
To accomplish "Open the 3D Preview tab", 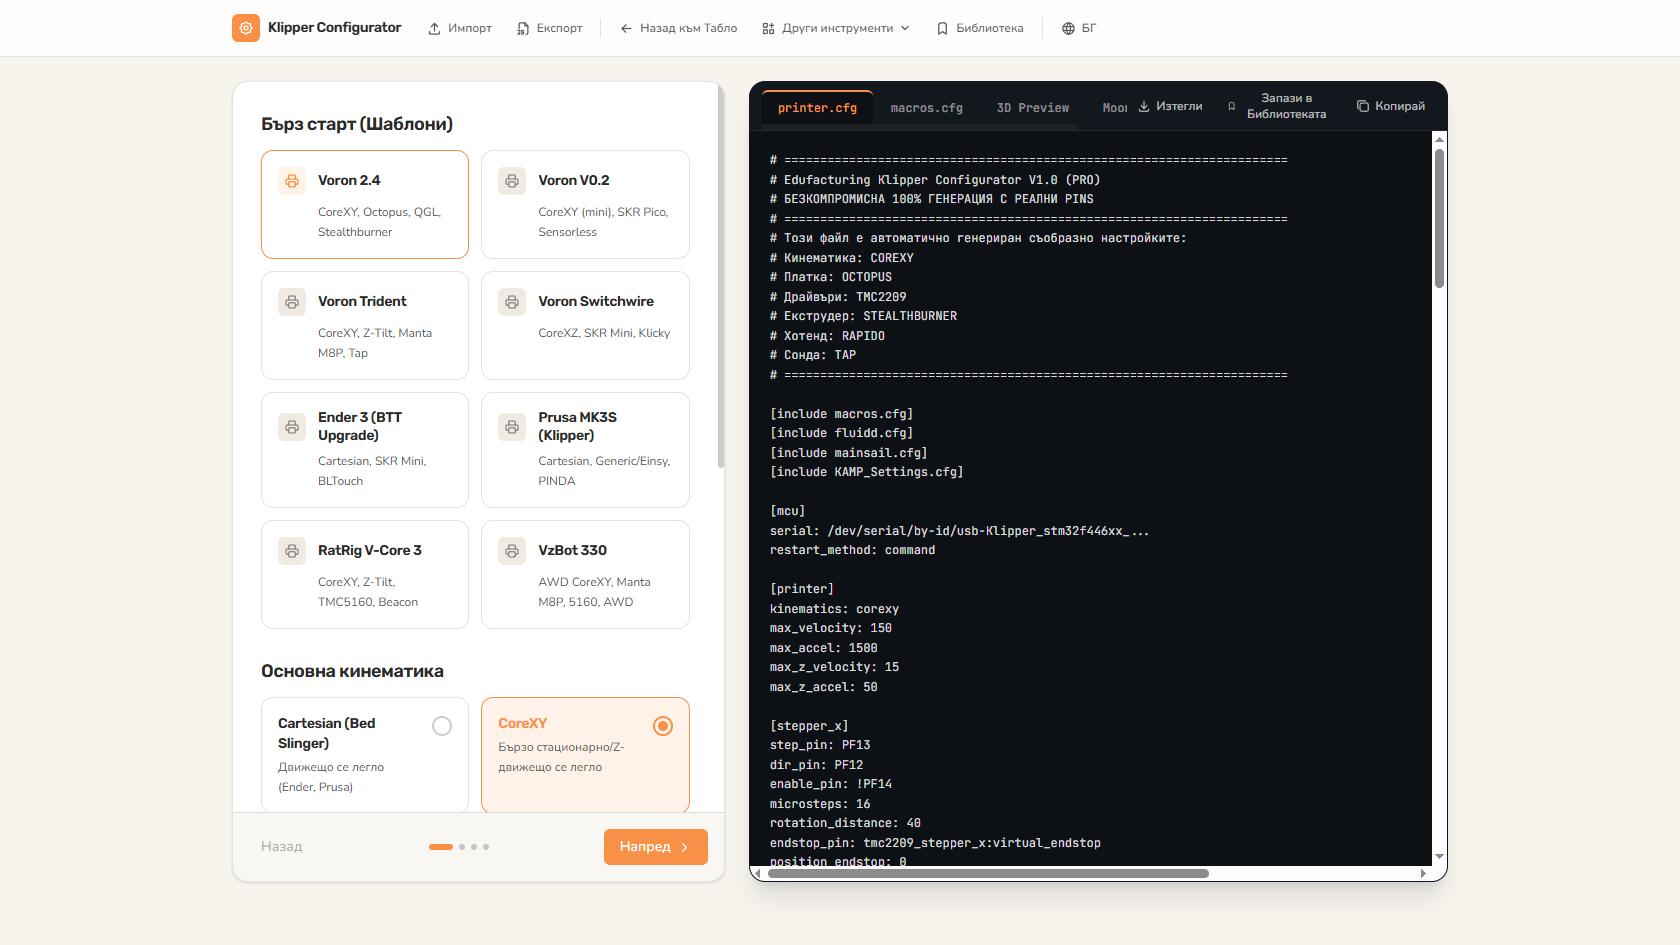I will click(x=1033, y=108).
